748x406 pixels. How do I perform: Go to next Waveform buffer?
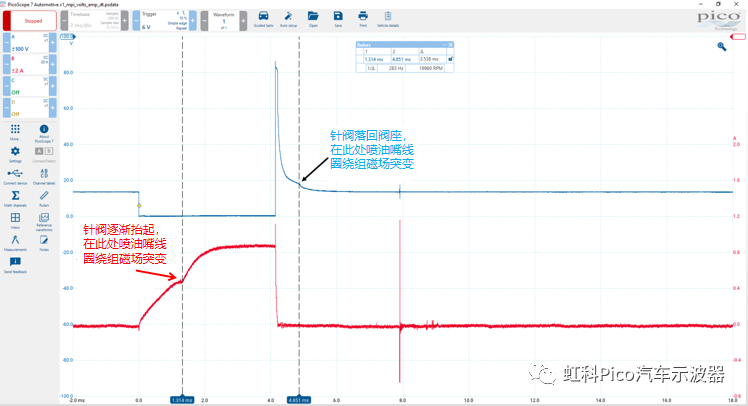tap(243, 21)
